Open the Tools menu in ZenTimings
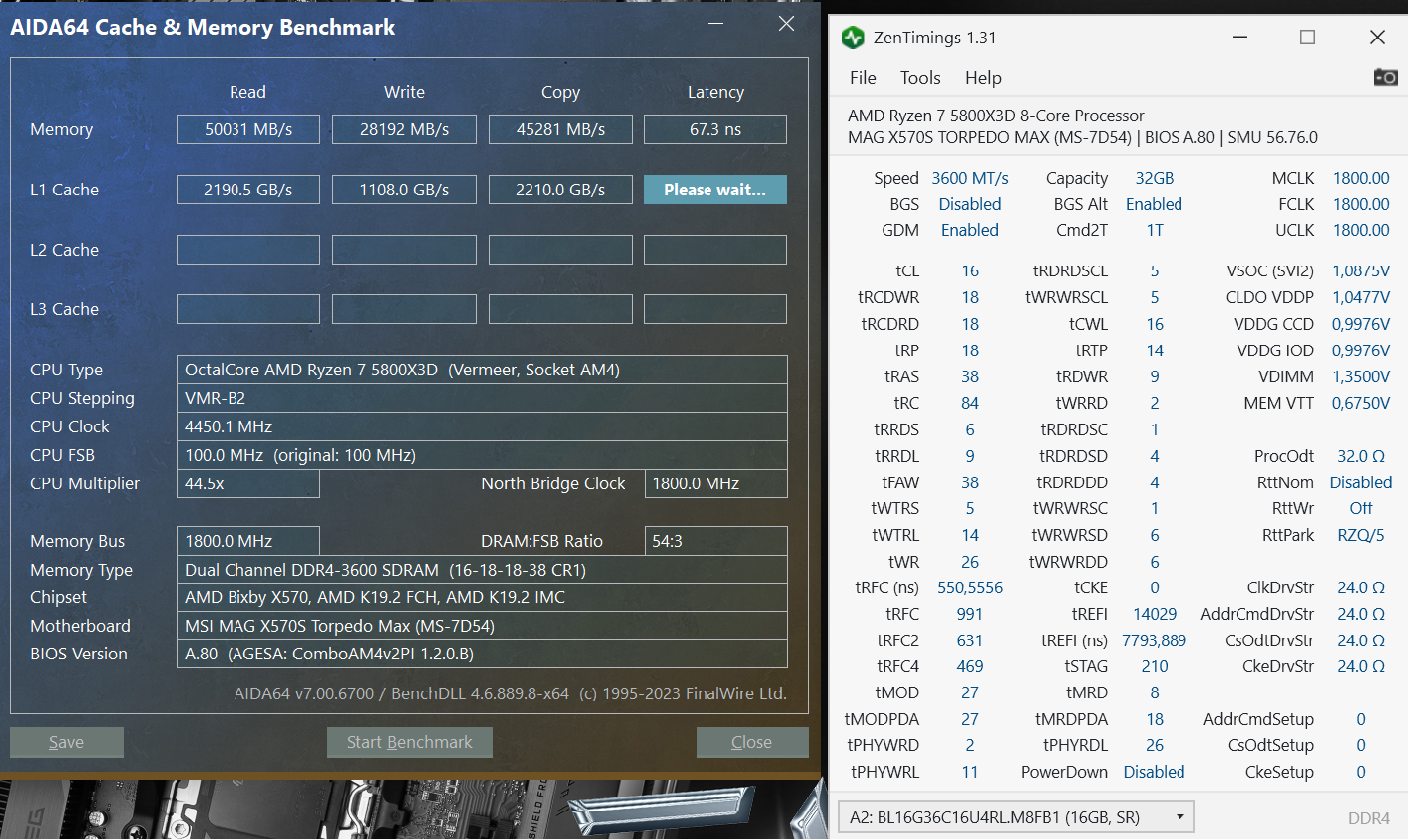Viewport: 1408px width, 839px height. [x=920, y=78]
